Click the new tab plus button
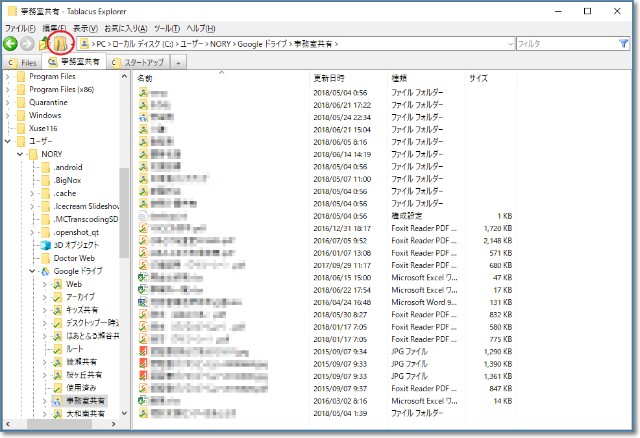Image resolution: width=640 pixels, height=438 pixels. (179, 62)
